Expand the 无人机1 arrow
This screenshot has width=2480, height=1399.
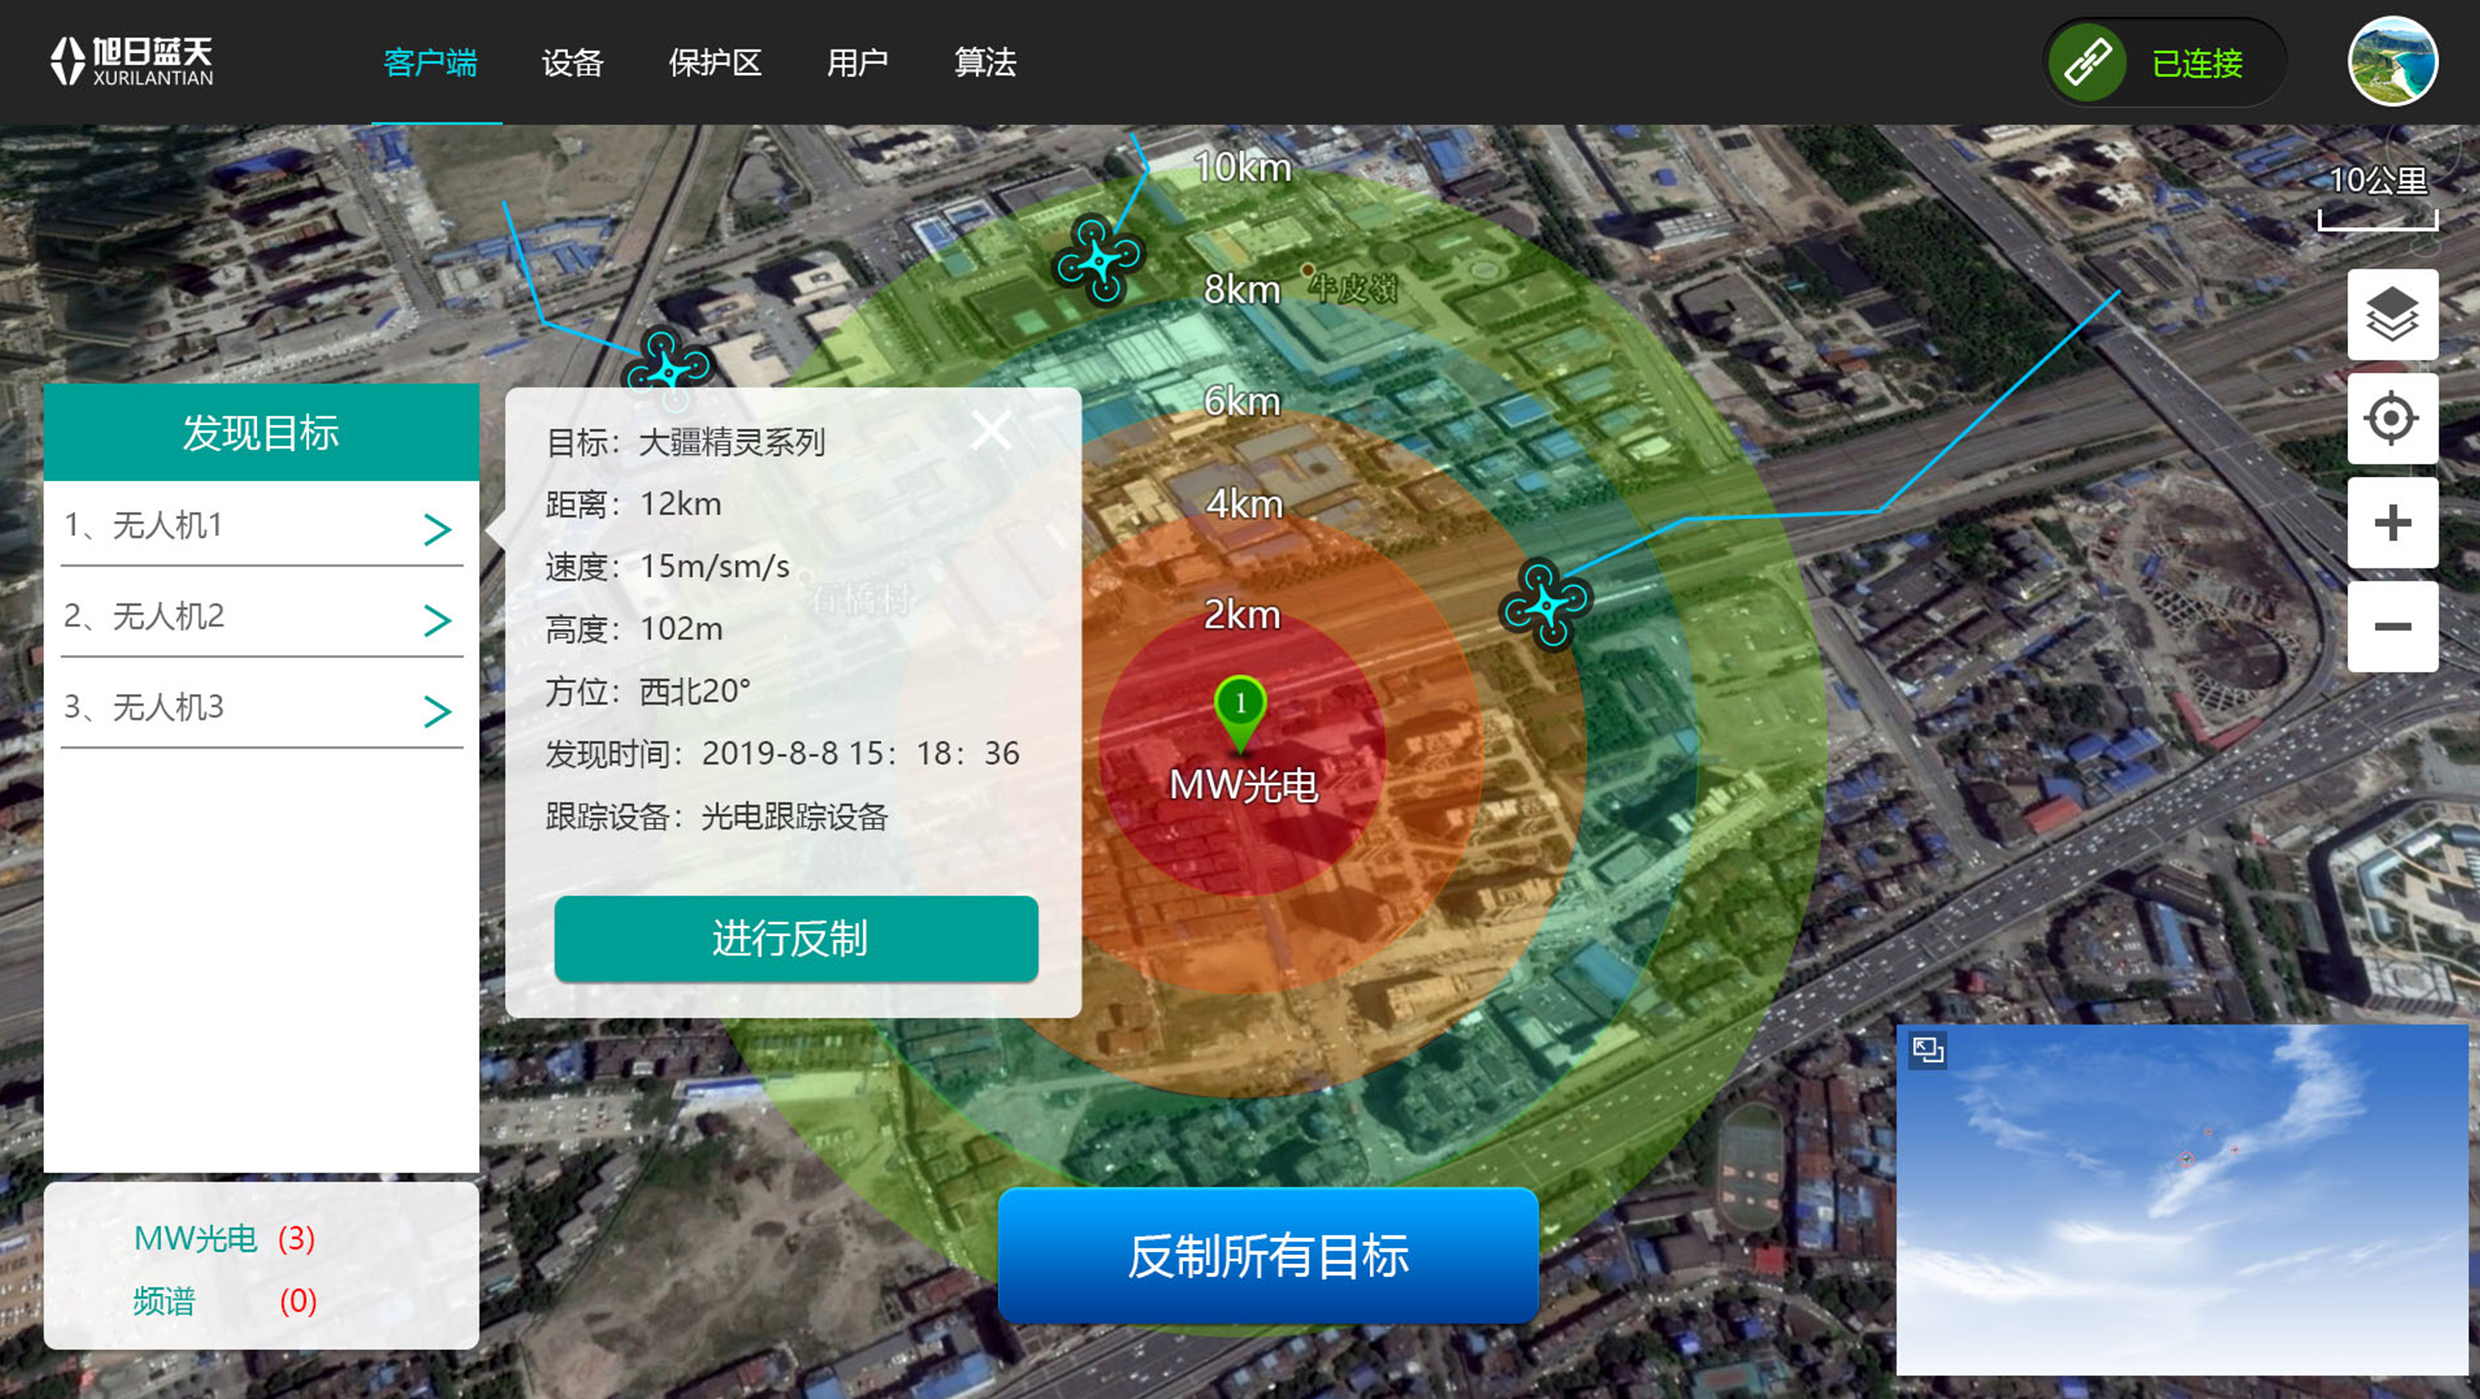coord(437,529)
